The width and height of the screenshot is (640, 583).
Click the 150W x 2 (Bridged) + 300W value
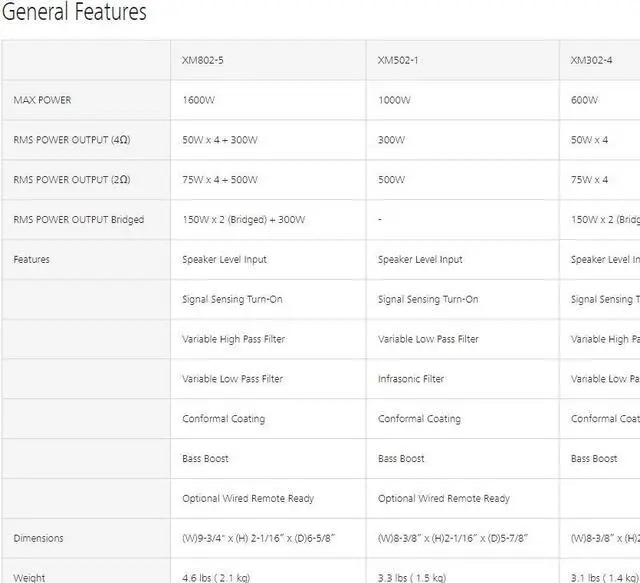click(243, 220)
